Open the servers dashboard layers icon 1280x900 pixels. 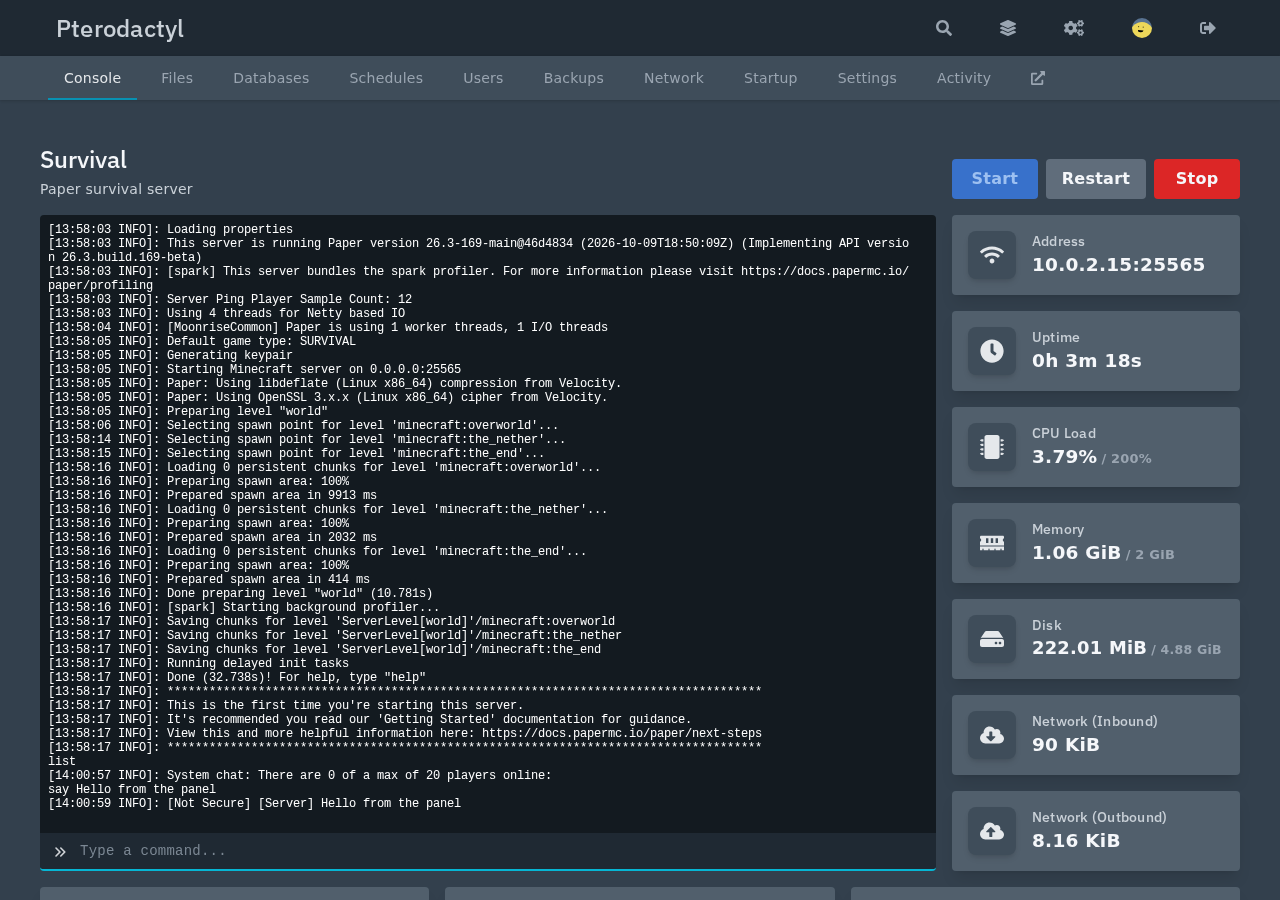pyautogui.click(x=1008, y=28)
